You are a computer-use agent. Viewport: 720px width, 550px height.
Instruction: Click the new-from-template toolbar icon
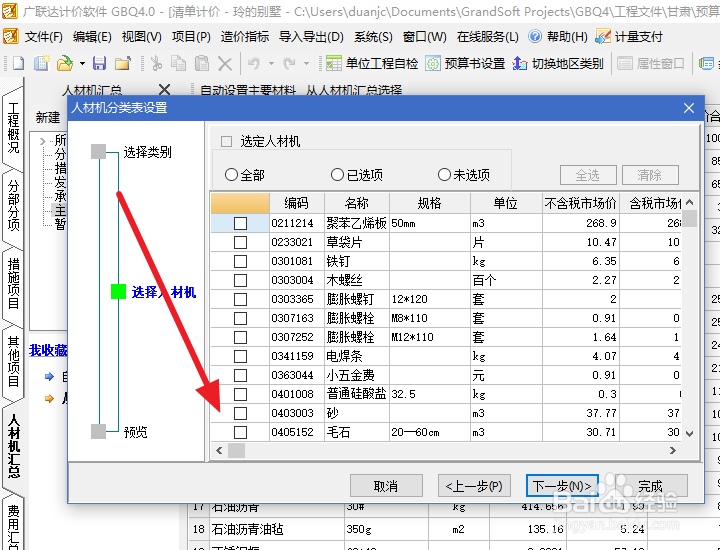[41, 63]
